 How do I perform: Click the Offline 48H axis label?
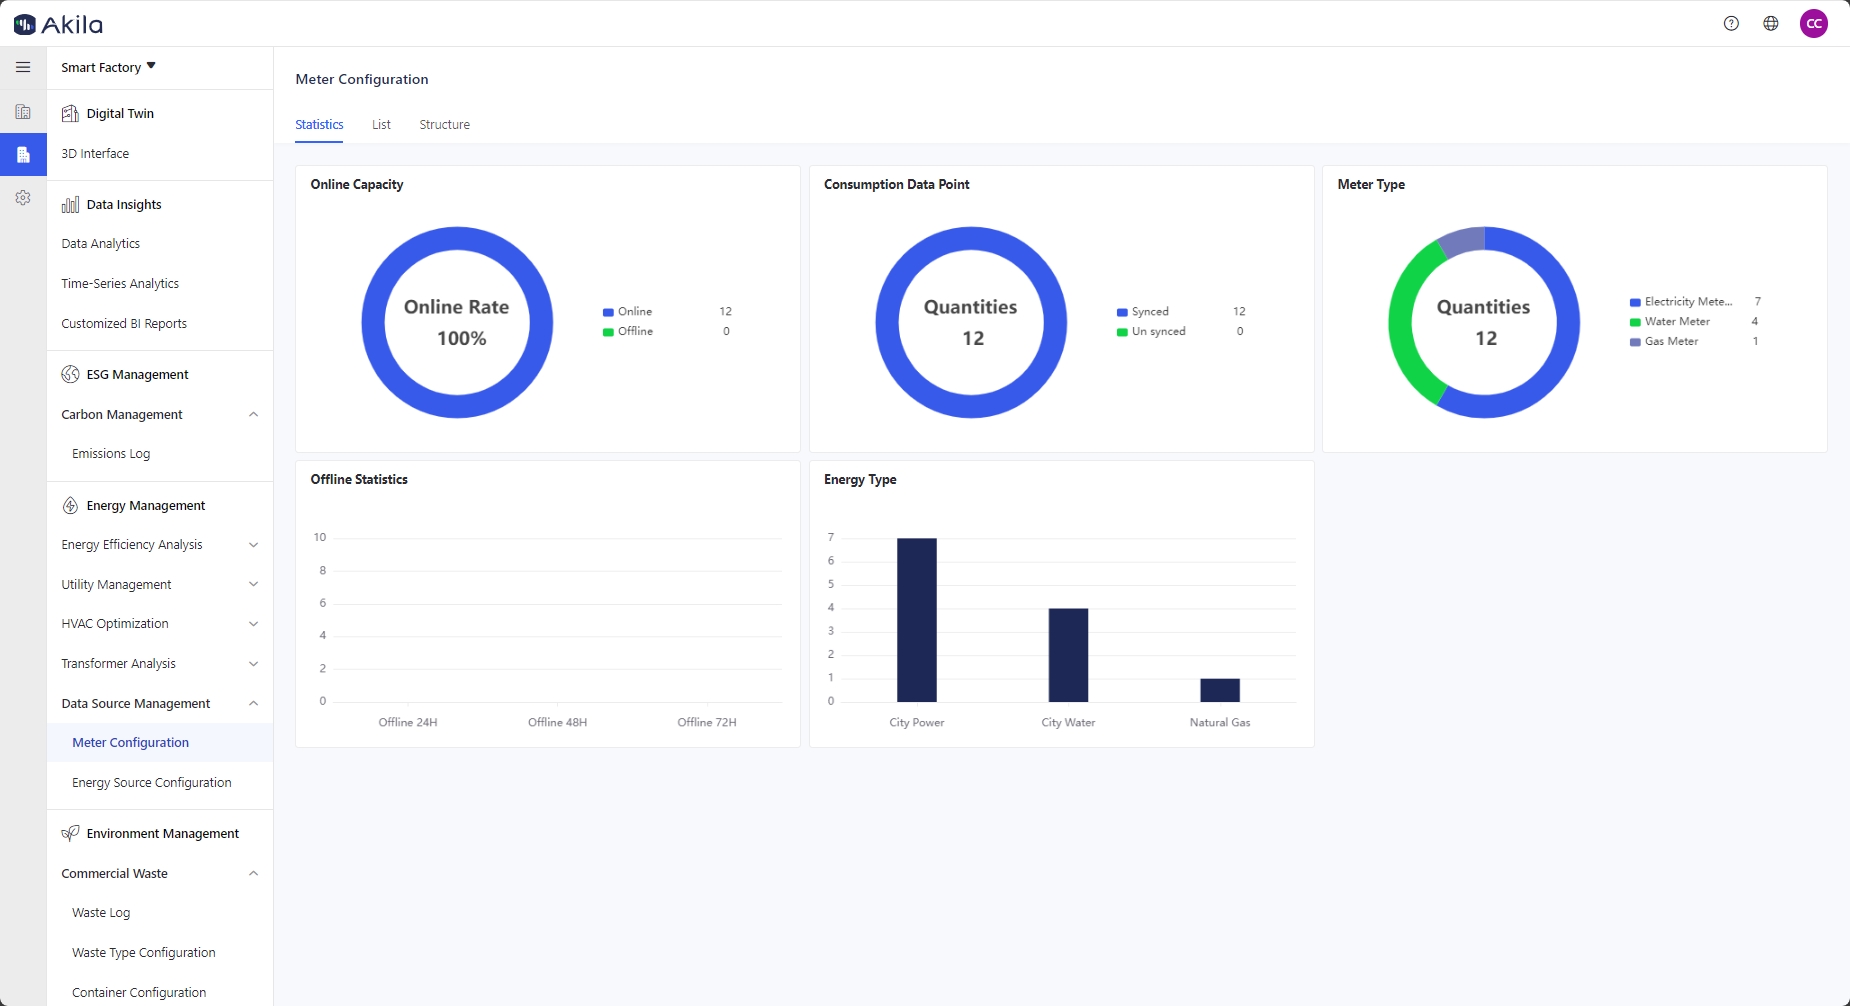coord(557,722)
